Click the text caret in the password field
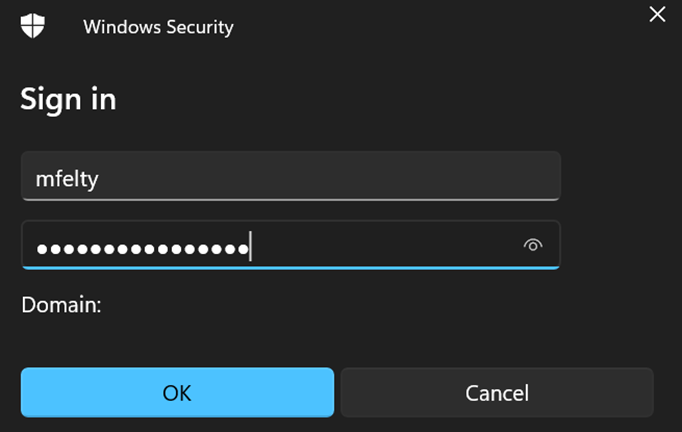682x432 pixels. [x=251, y=246]
